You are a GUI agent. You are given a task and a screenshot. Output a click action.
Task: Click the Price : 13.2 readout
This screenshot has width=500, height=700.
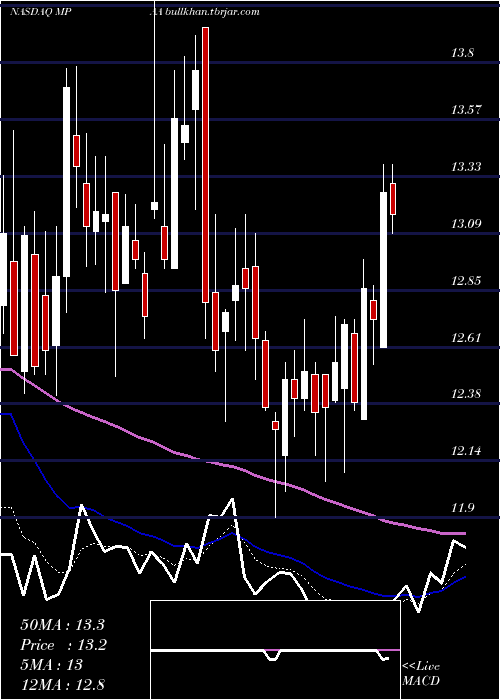tap(63, 645)
